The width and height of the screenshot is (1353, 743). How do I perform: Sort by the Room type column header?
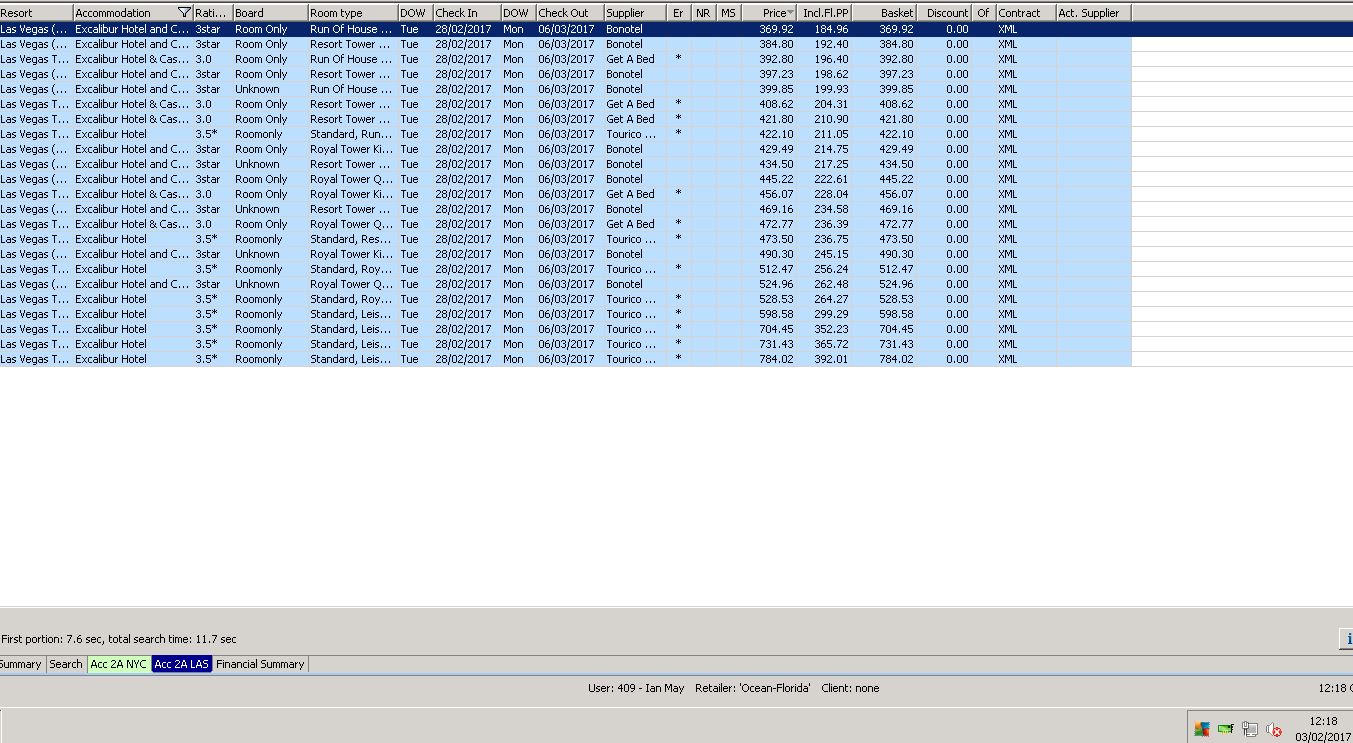coord(352,13)
